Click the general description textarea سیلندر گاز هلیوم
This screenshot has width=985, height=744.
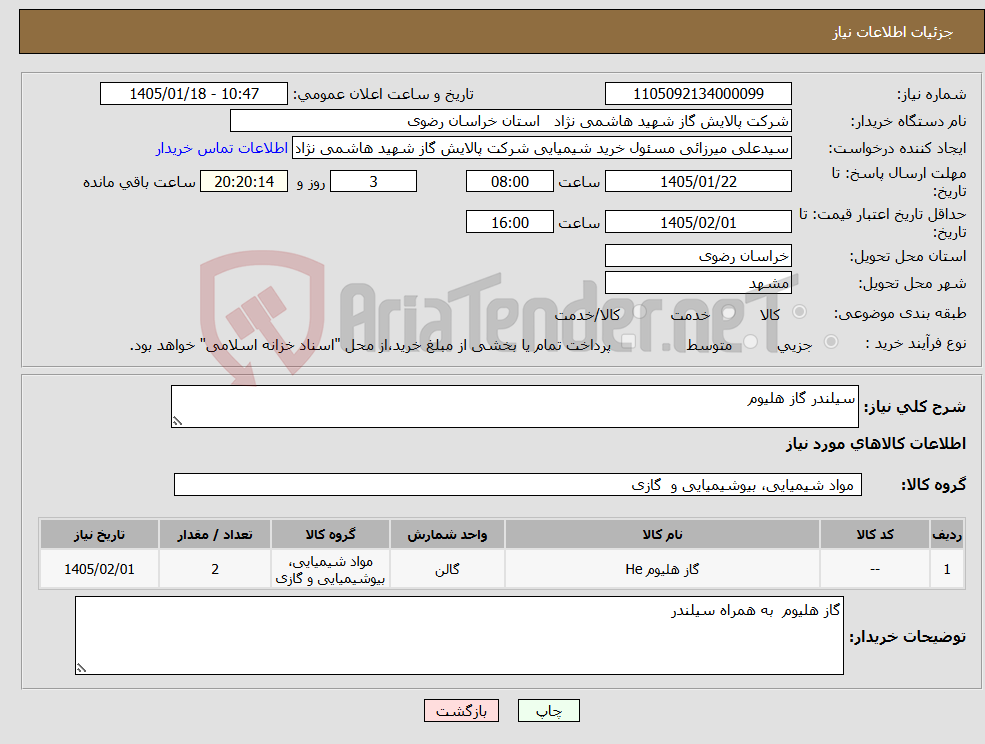pos(514,407)
